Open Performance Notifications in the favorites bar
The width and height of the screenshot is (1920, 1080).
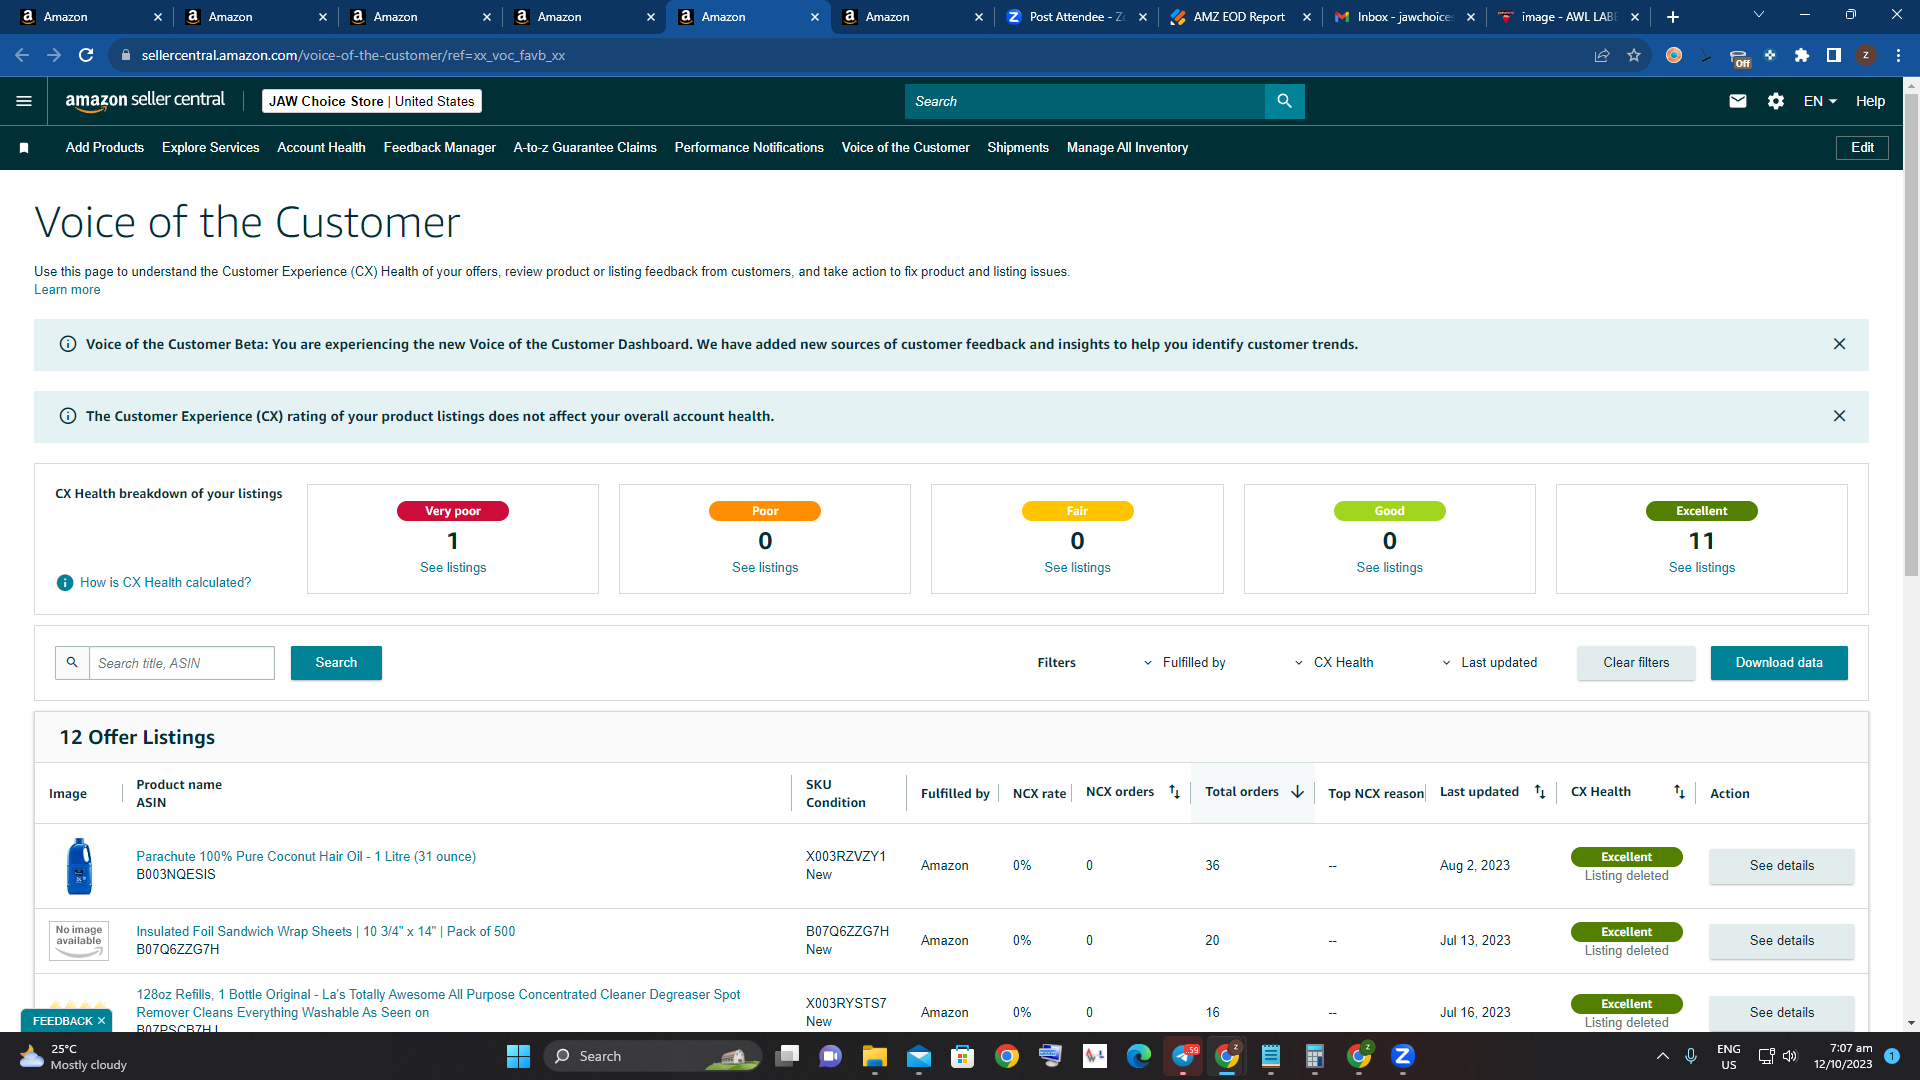tap(749, 148)
